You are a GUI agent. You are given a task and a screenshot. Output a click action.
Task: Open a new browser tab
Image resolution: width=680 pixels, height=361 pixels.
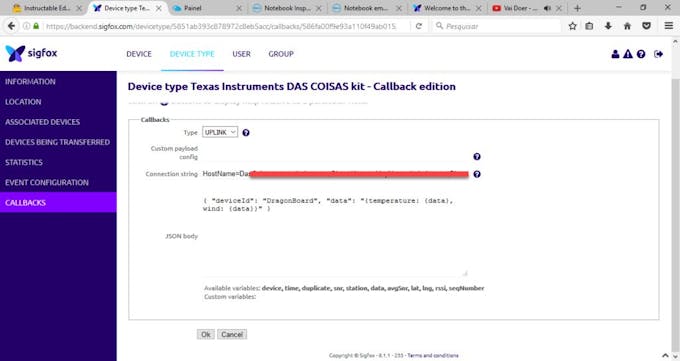577,8
